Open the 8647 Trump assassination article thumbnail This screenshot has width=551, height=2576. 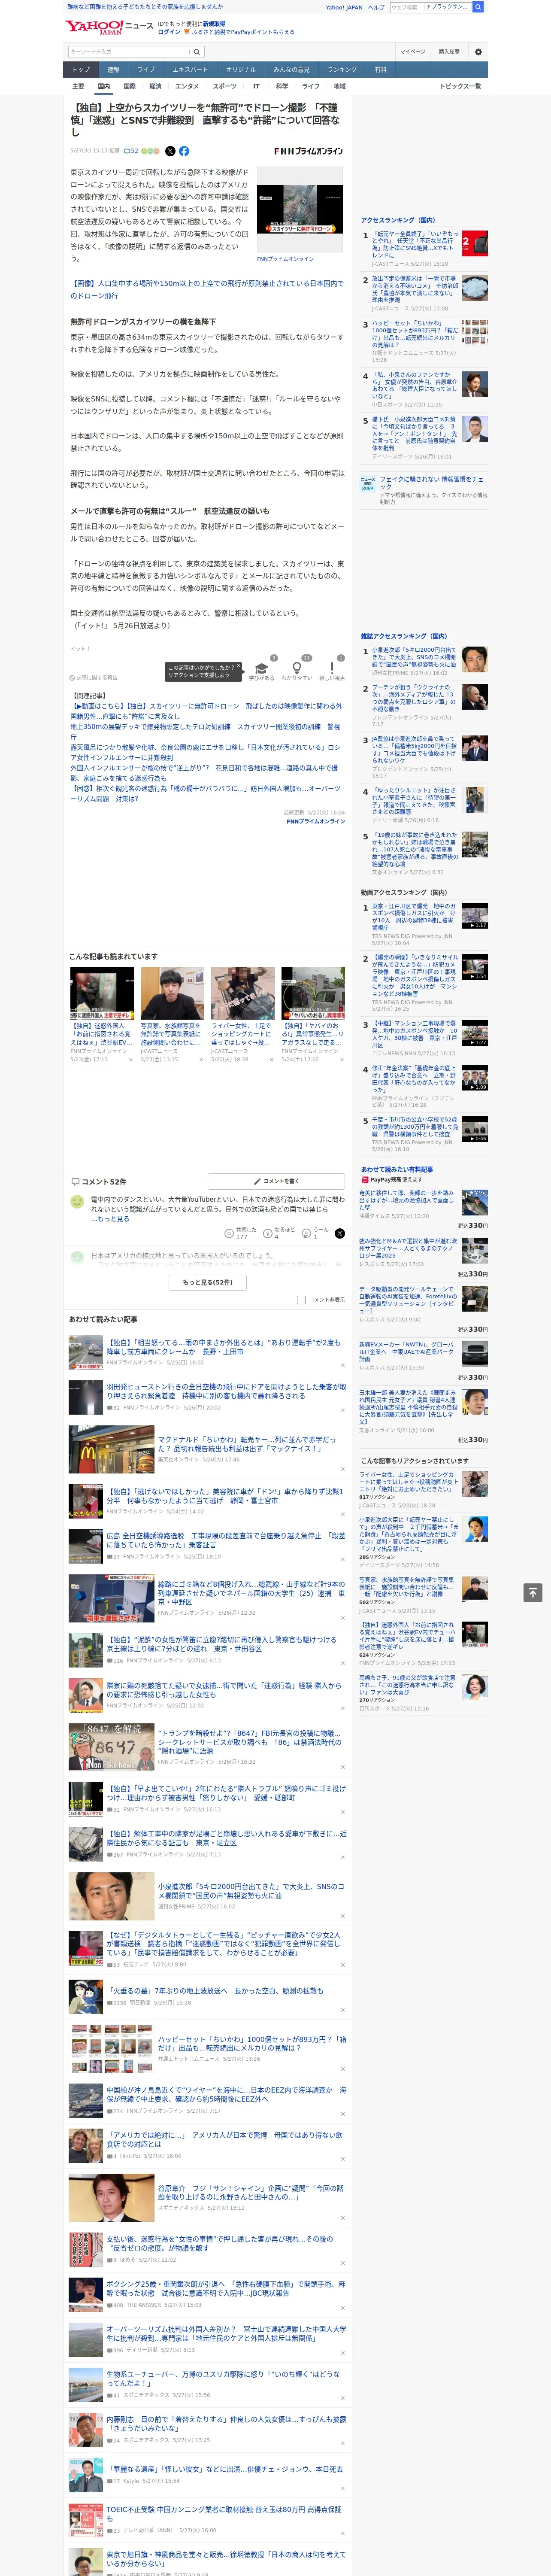click(111, 1747)
